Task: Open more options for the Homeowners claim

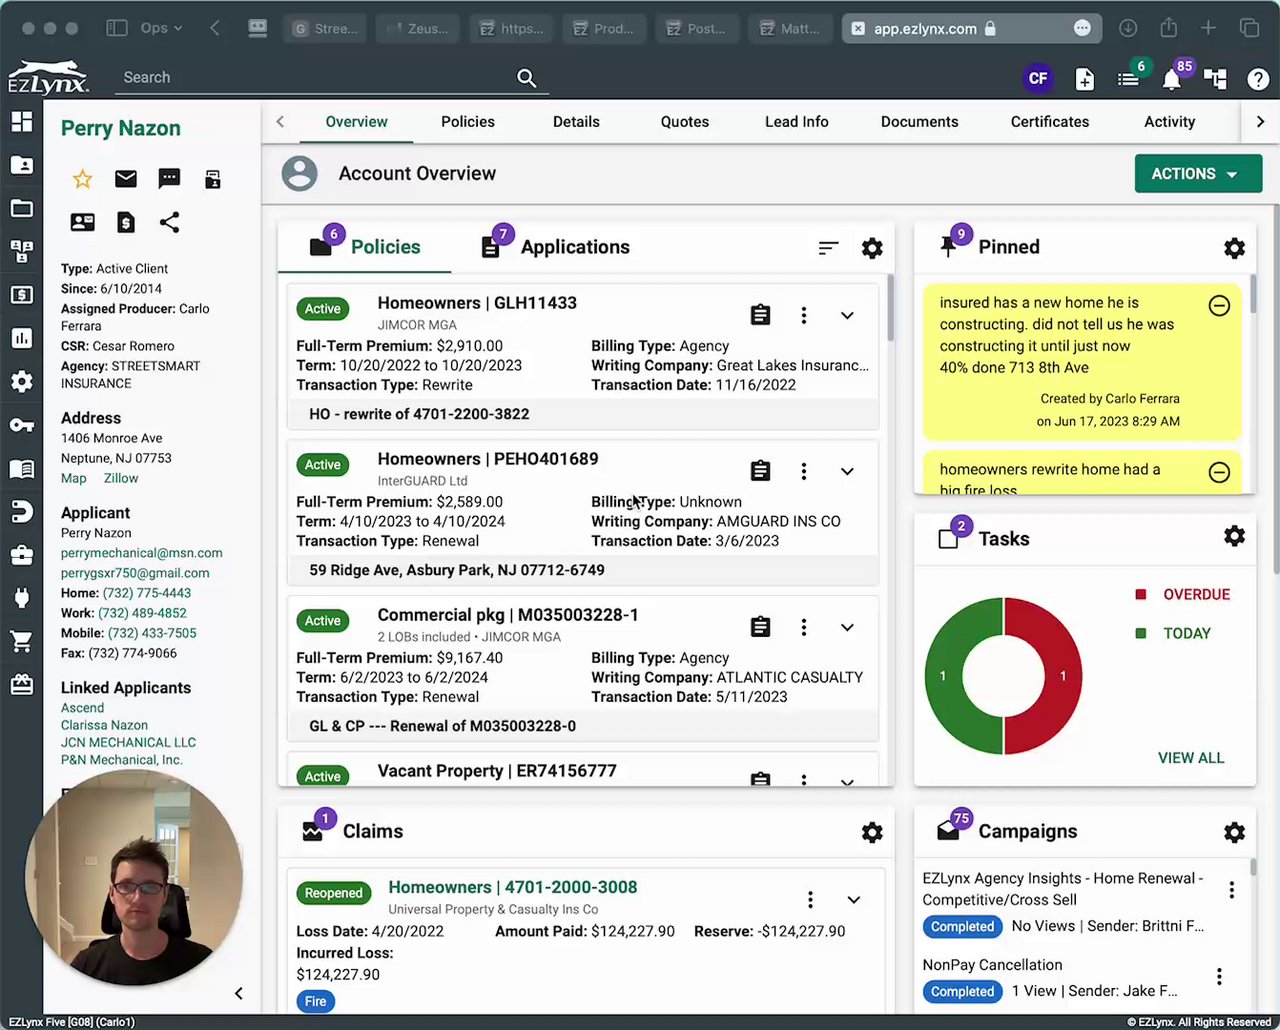Action: 810,899
